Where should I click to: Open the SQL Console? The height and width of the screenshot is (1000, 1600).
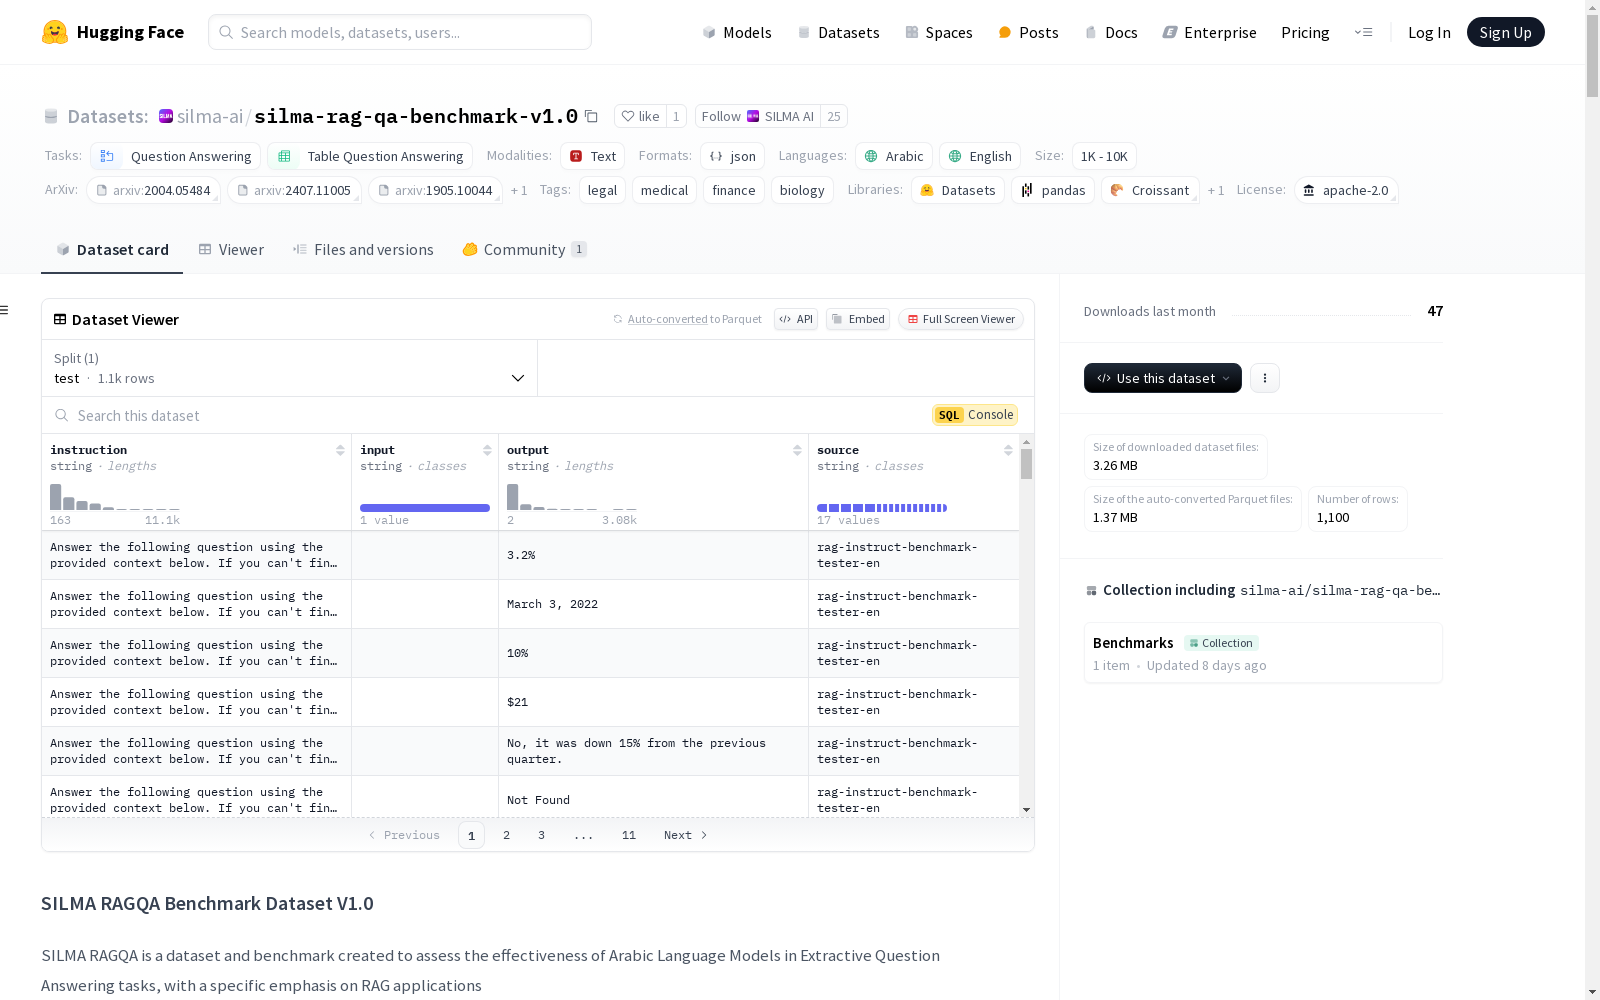click(x=975, y=415)
